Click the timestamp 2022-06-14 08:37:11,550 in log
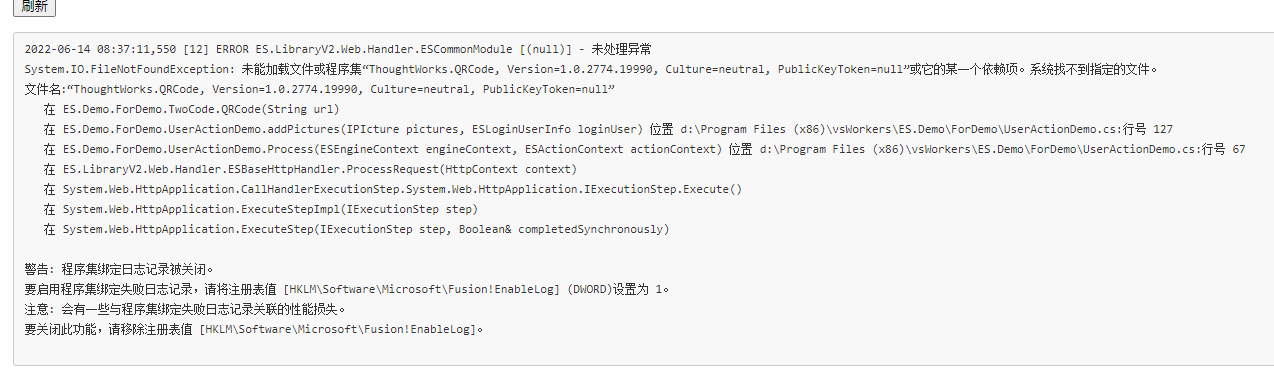 tap(101, 49)
